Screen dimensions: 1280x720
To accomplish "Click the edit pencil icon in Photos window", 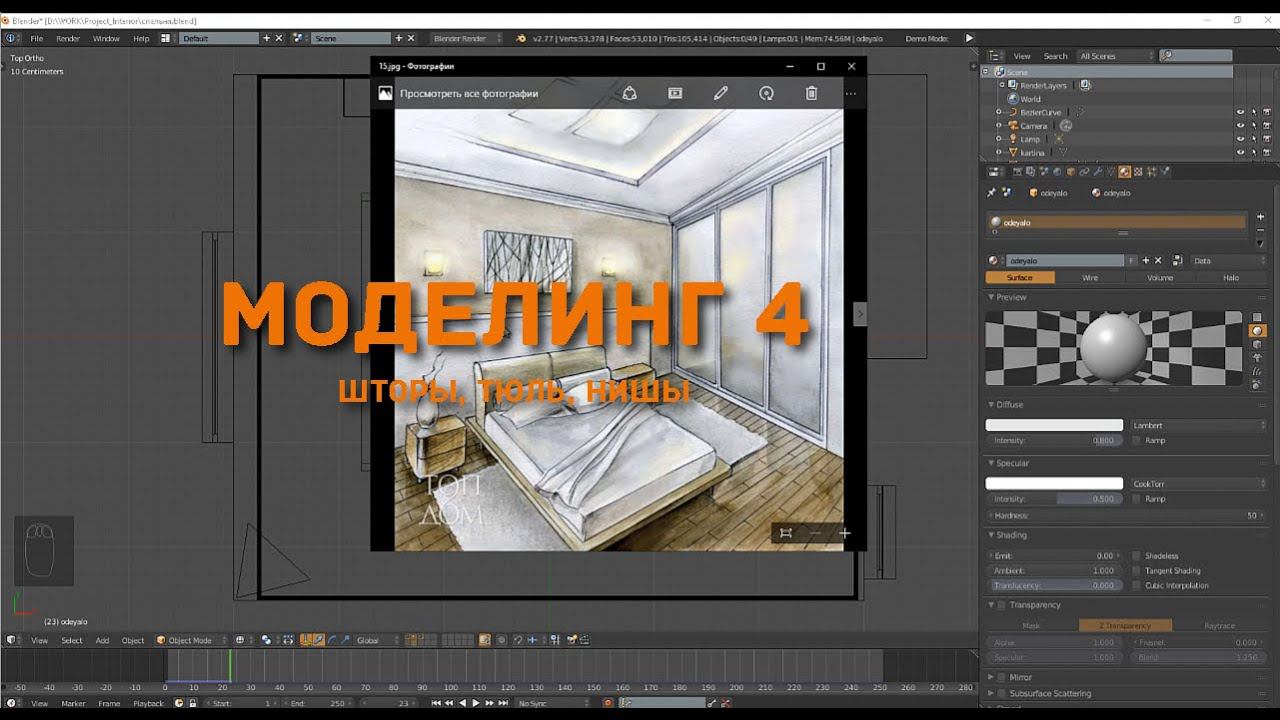I will click(x=720, y=93).
